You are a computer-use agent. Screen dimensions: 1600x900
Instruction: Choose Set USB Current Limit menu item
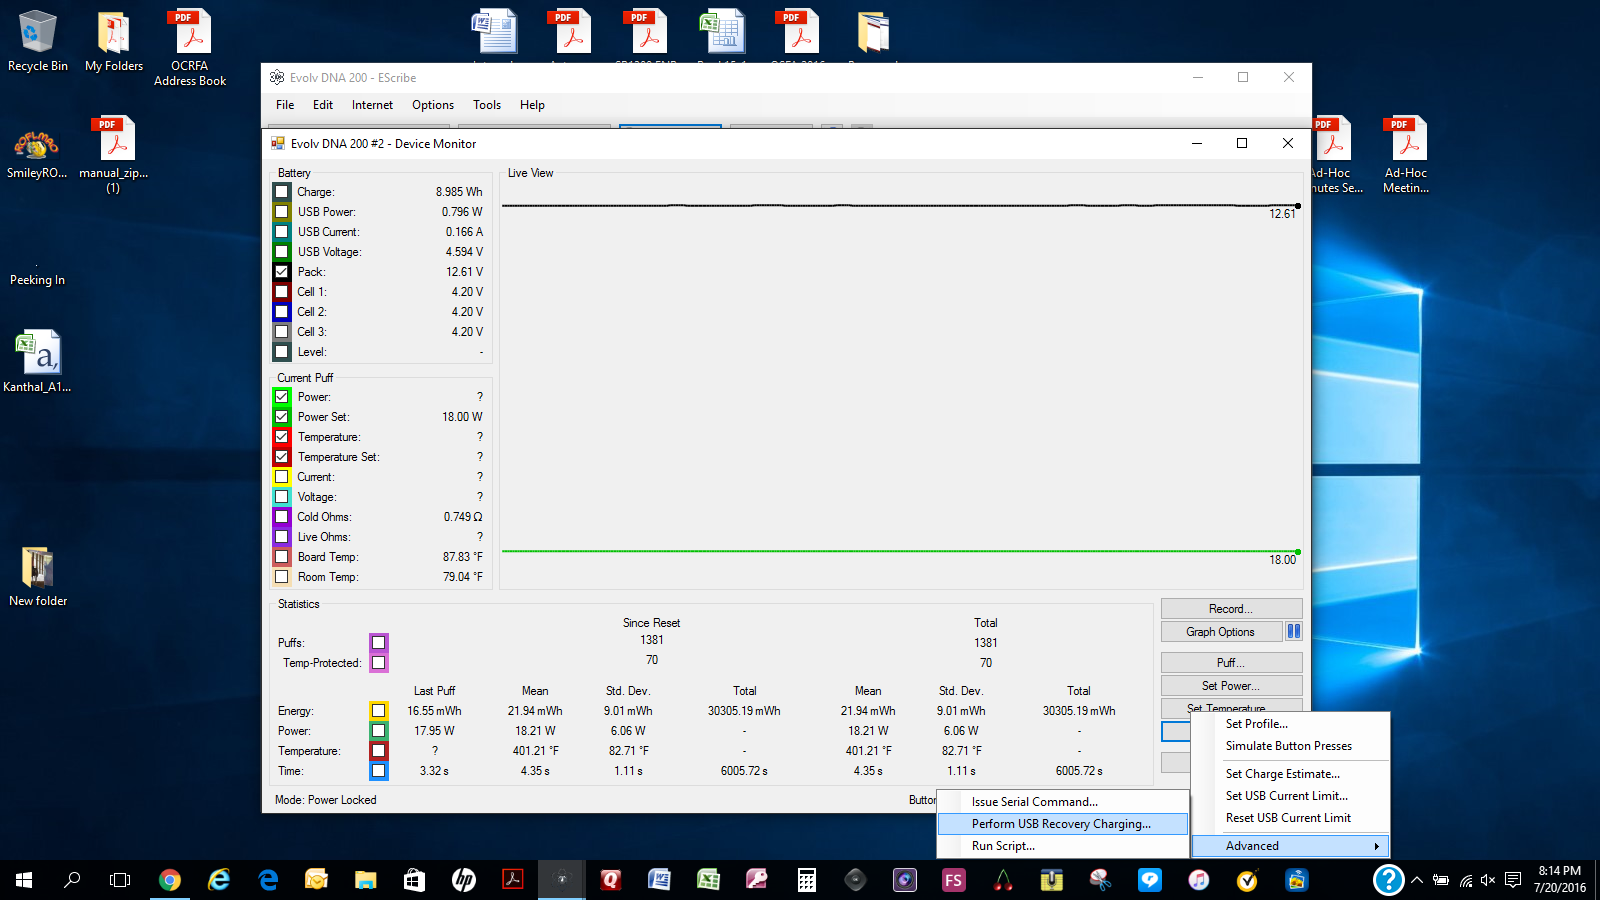pos(1286,796)
